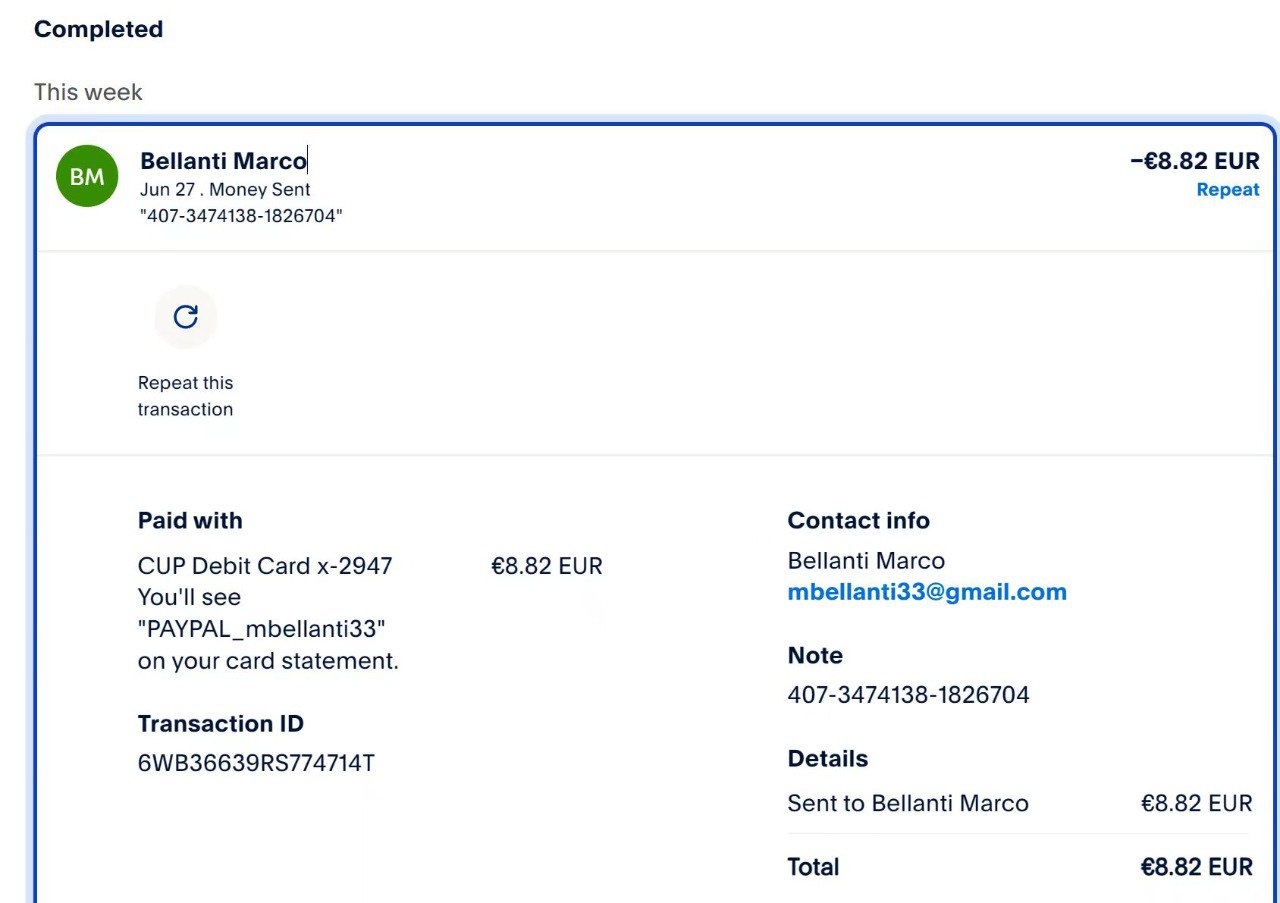Click the €8.82 EUR beside debit card

click(546, 566)
